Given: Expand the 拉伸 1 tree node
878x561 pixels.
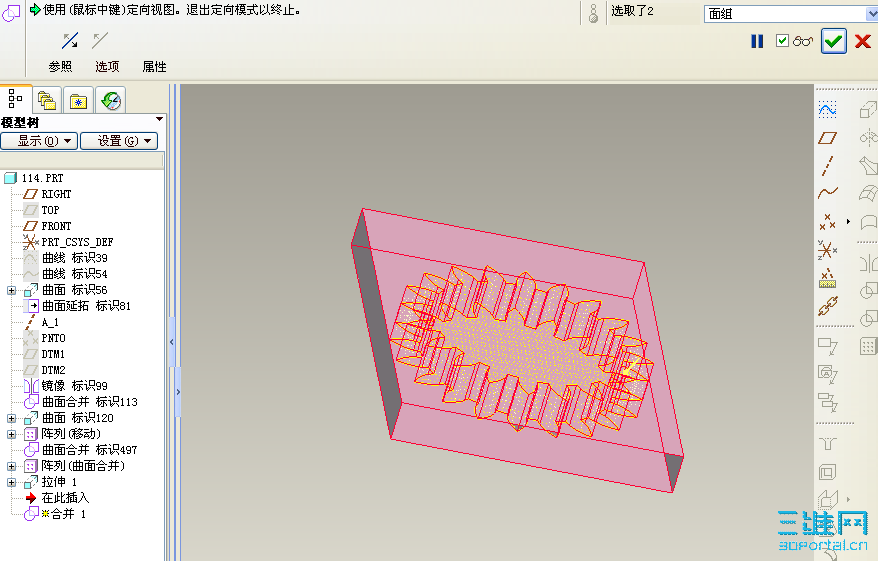Looking at the screenshot, I should [11, 482].
